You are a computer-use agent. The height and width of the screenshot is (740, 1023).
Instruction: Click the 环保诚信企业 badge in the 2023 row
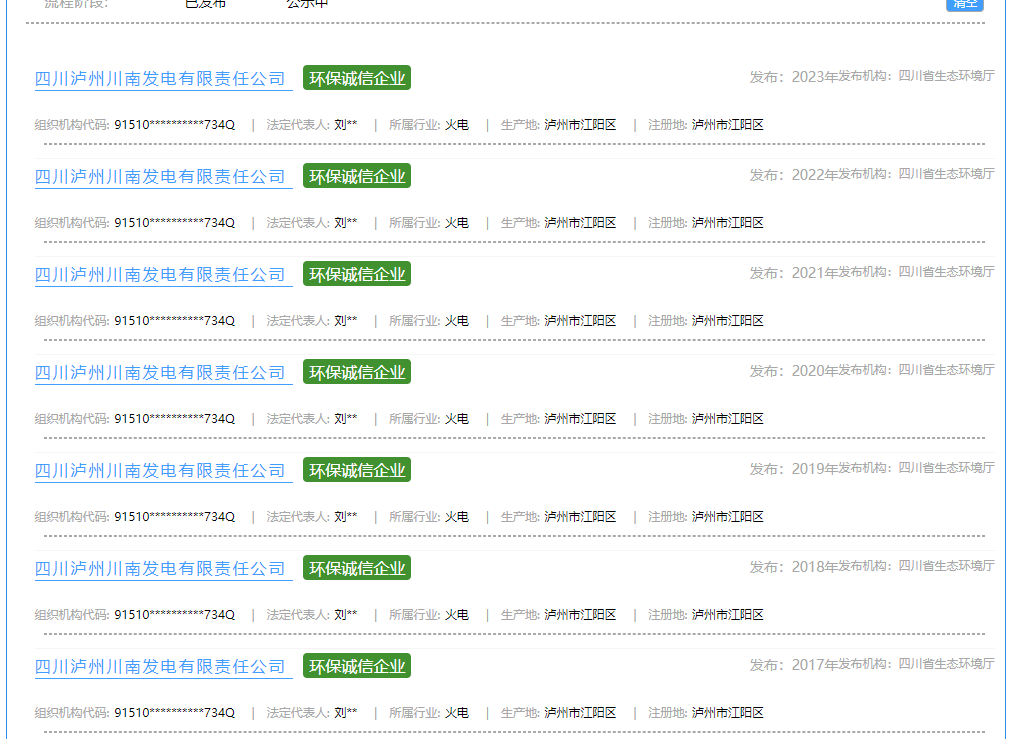pyautogui.click(x=357, y=79)
